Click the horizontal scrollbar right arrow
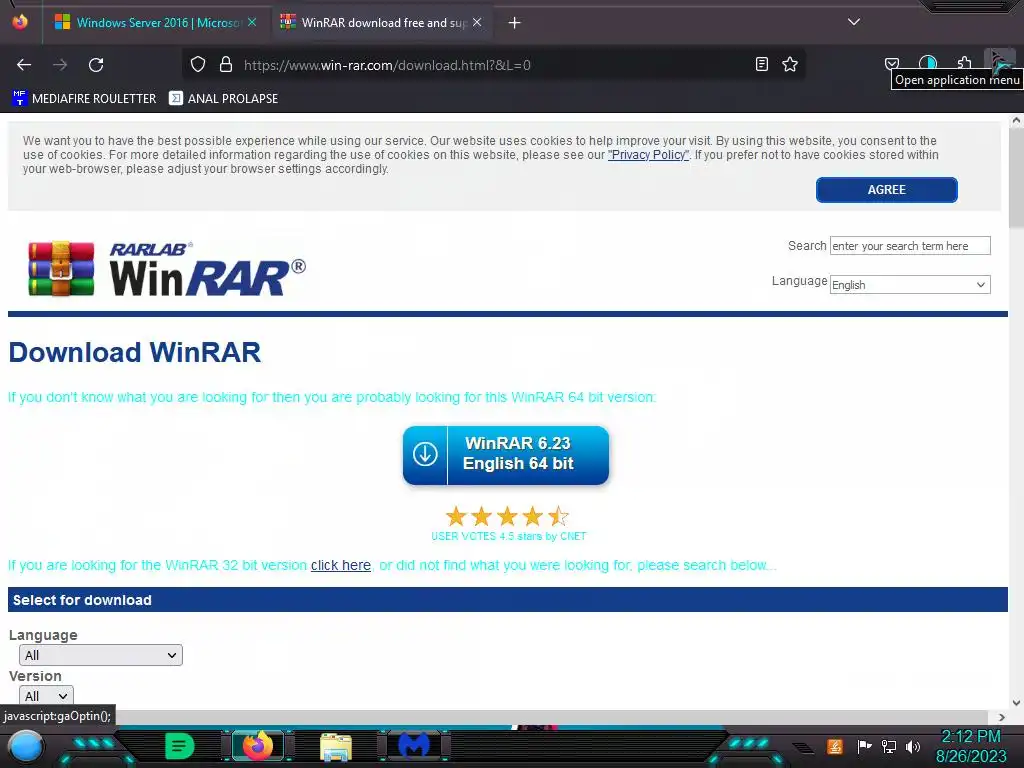This screenshot has height=768, width=1024. pyautogui.click(x=1002, y=717)
